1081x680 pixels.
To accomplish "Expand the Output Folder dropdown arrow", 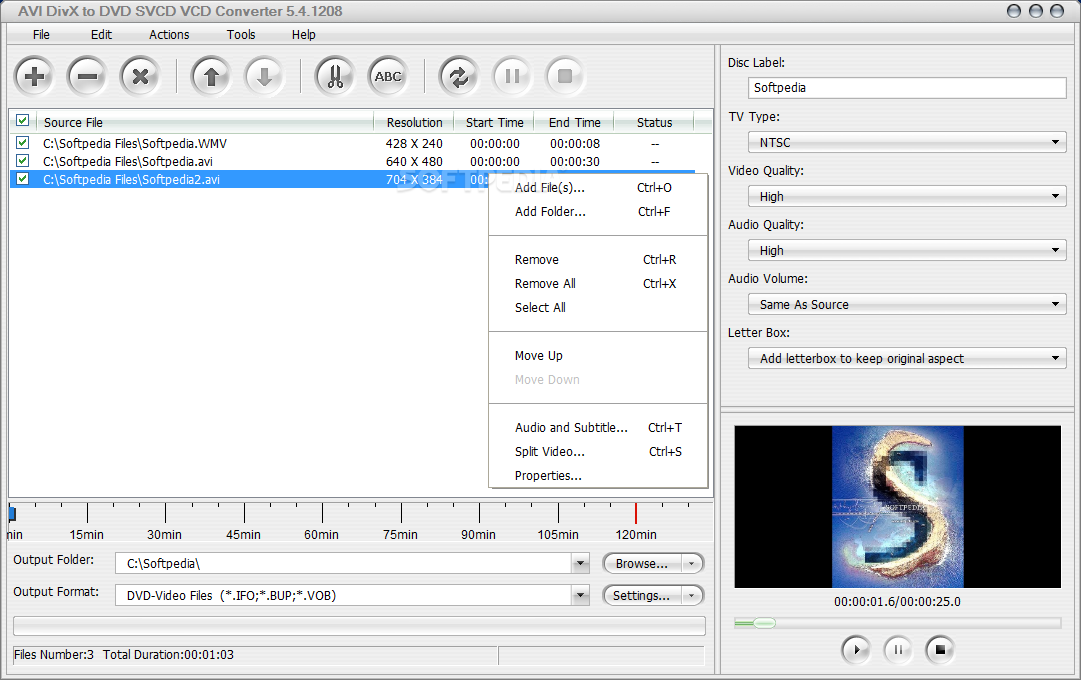I will click(580, 563).
